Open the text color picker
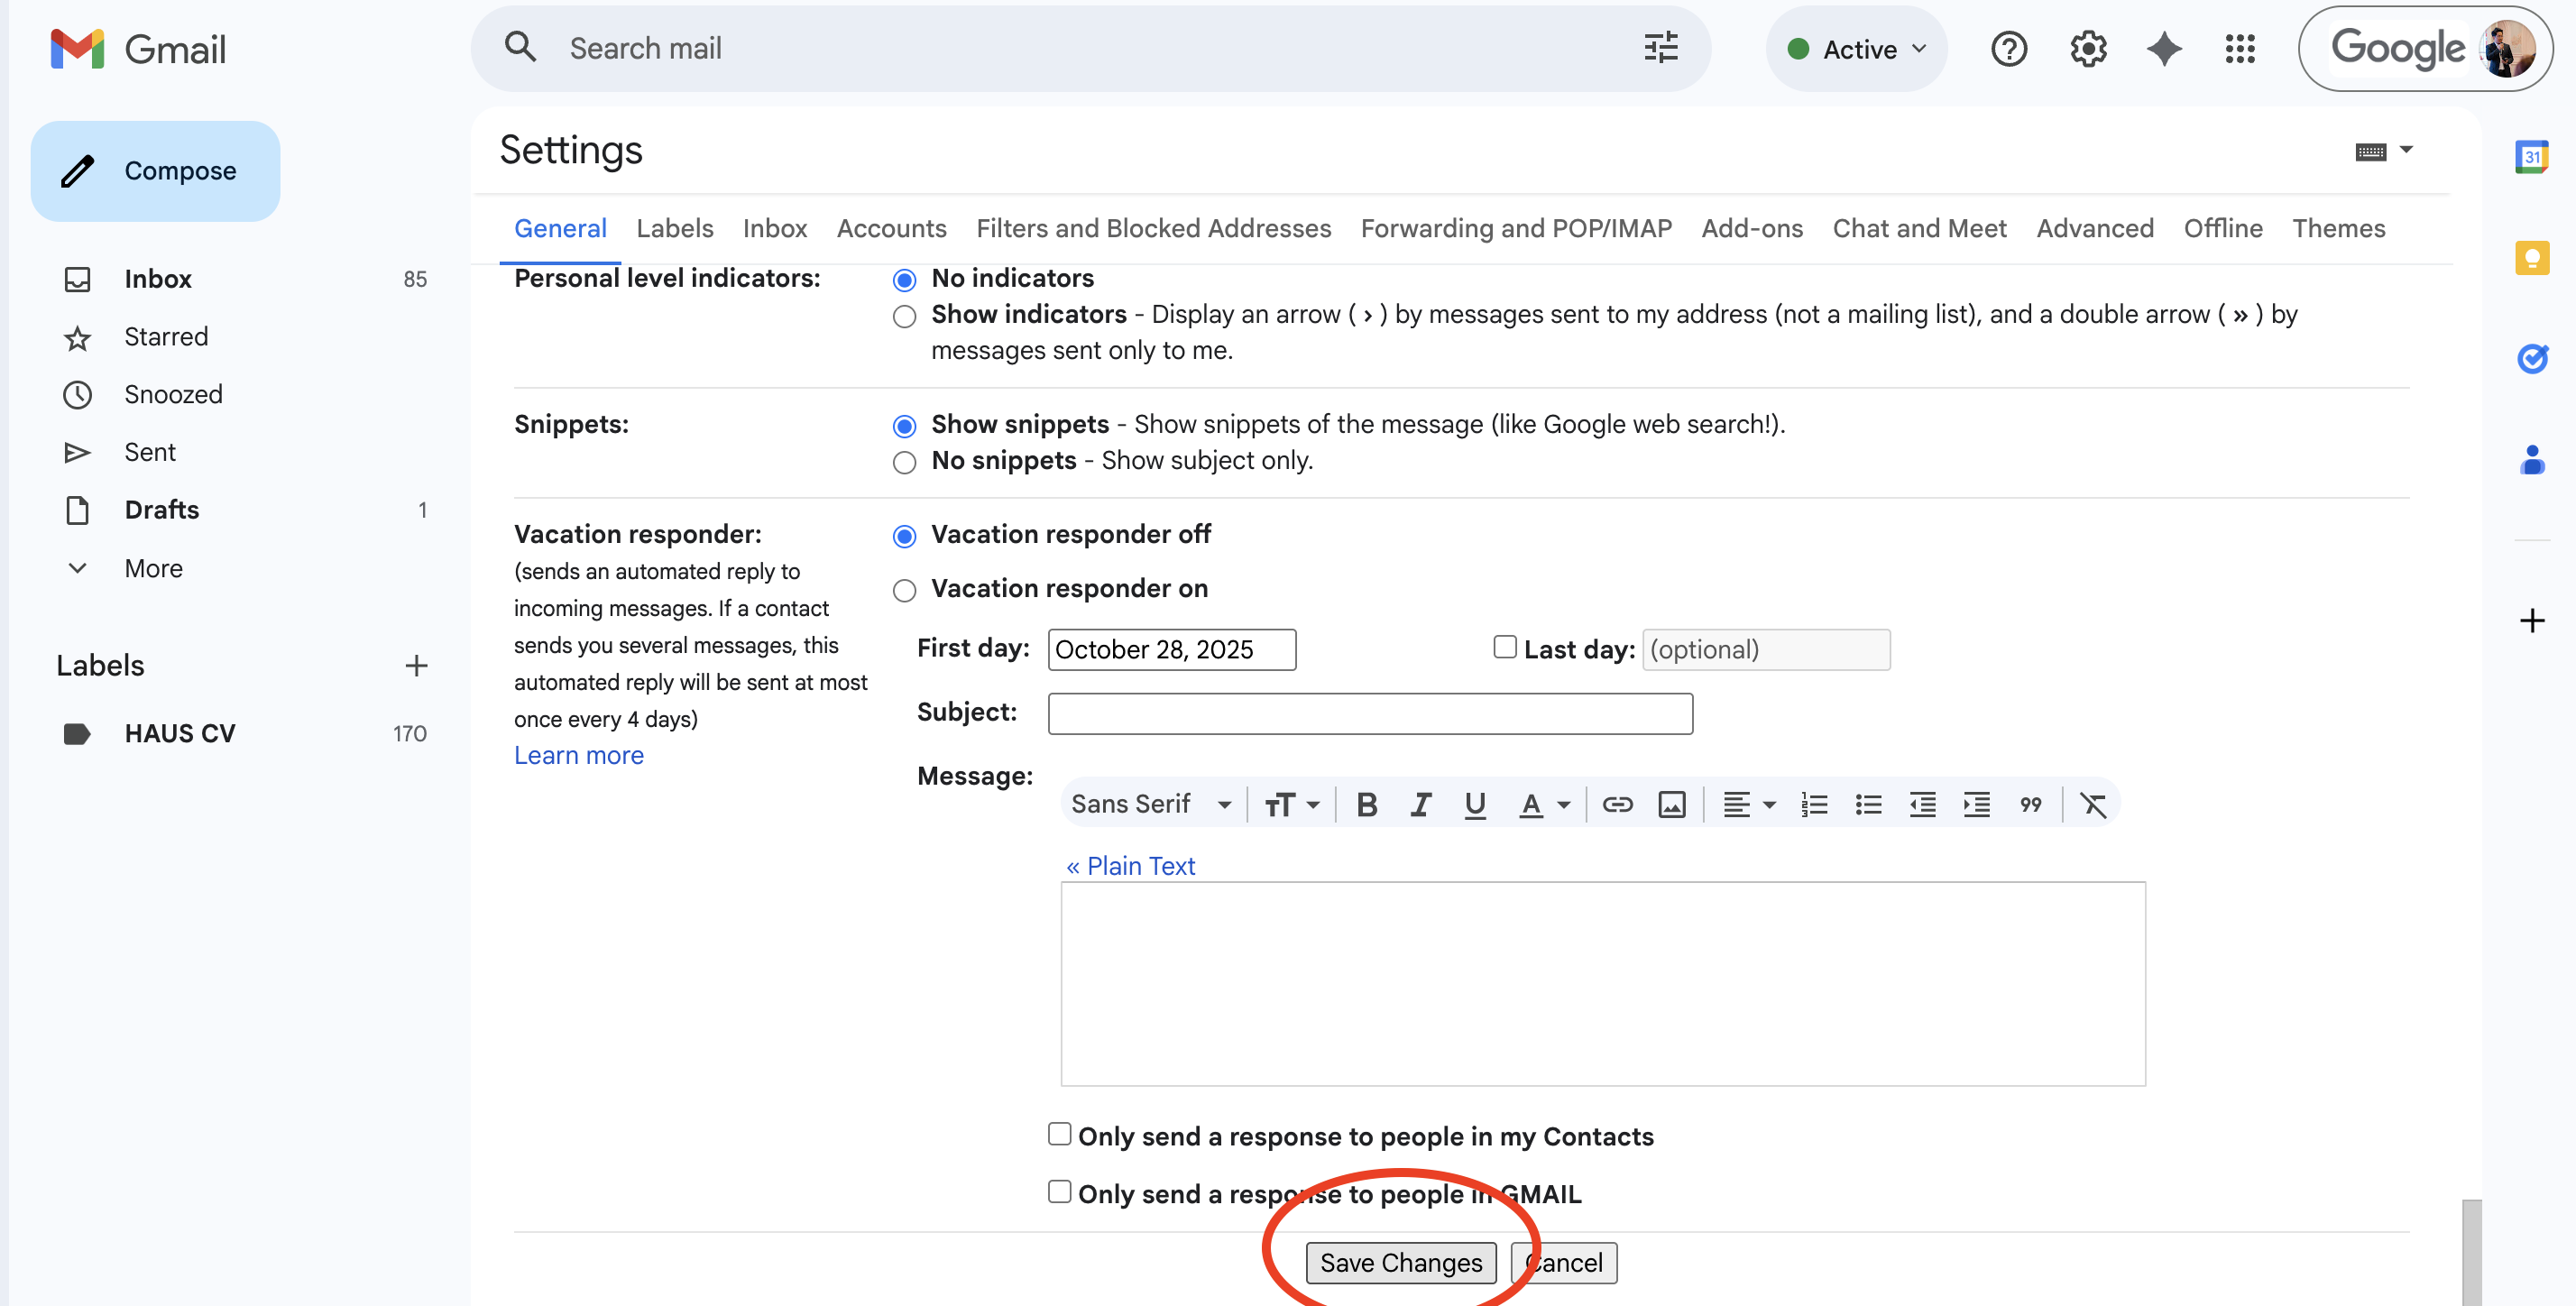 1543,804
